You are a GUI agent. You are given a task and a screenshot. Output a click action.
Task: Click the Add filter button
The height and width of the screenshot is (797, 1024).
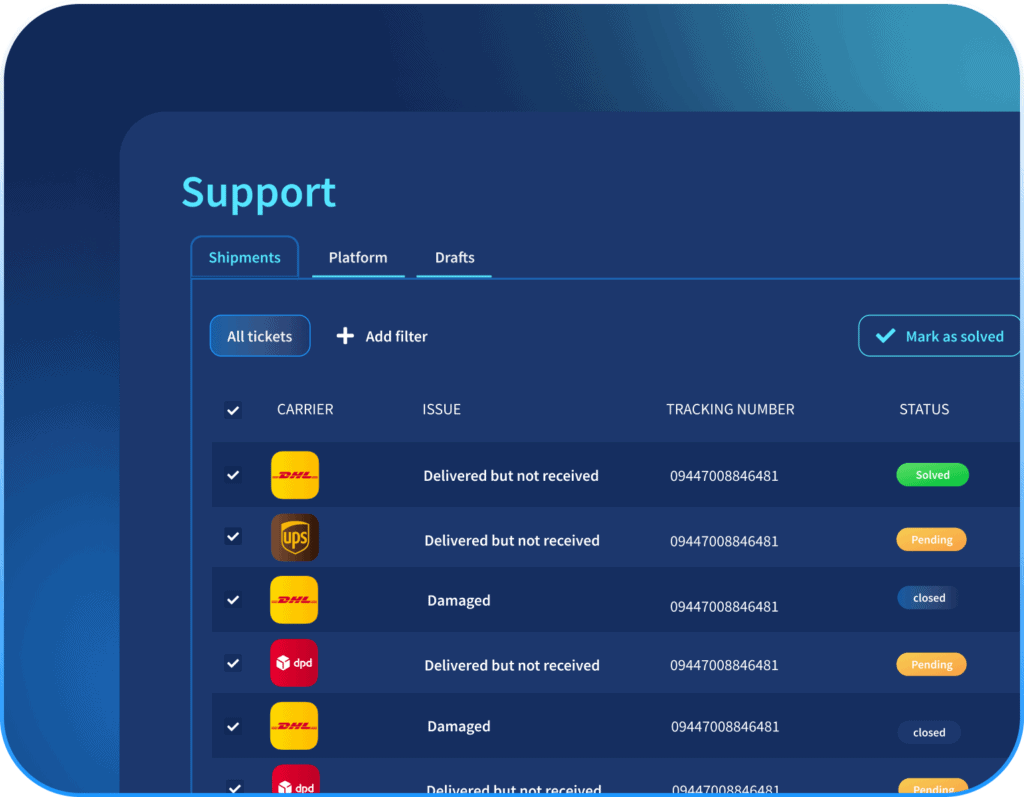382,336
